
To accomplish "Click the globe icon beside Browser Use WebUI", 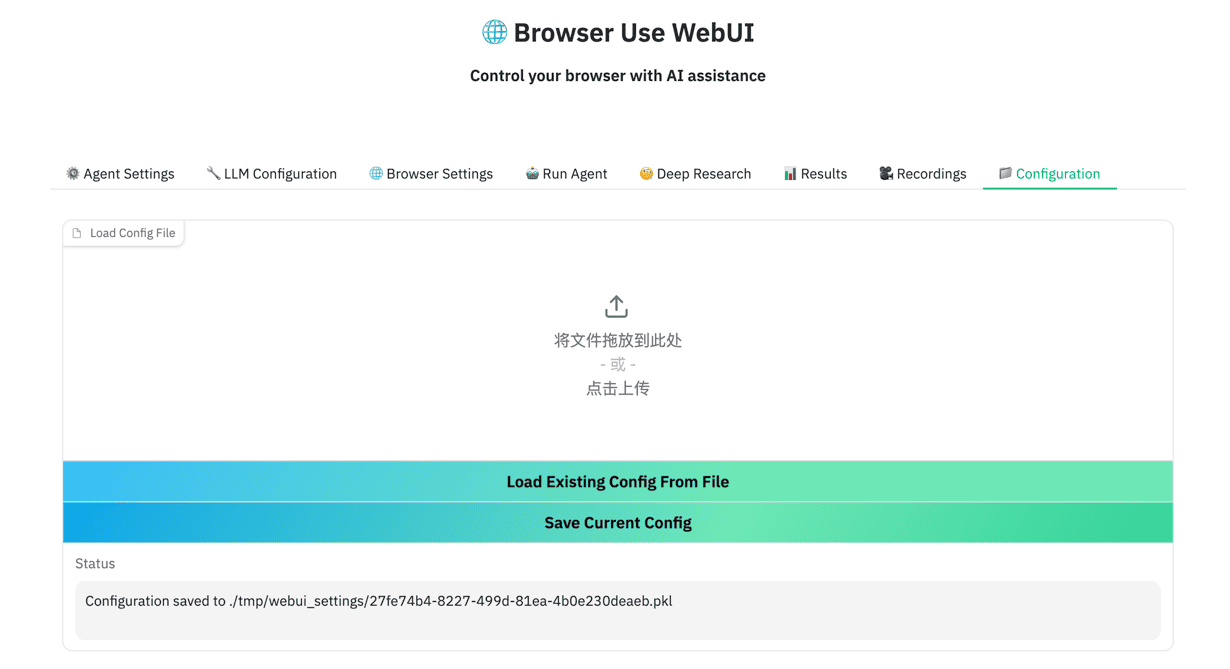I will [494, 32].
